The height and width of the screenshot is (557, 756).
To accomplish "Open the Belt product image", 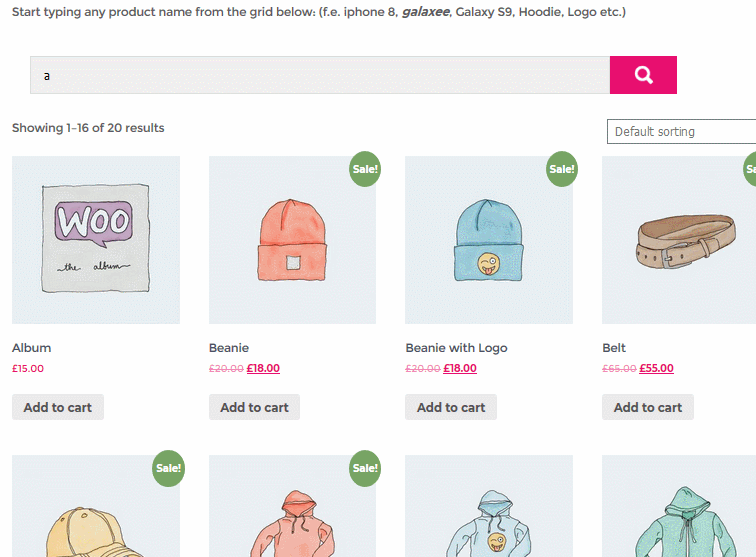I will (679, 240).
